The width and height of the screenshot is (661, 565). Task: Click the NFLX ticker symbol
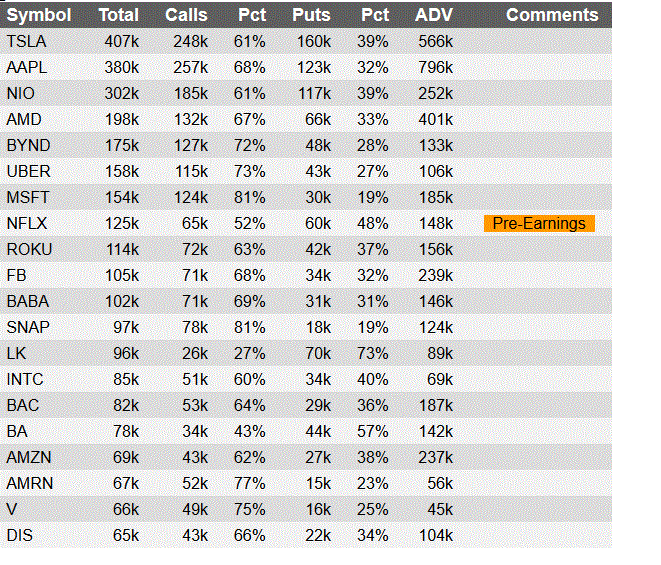pos(27,223)
